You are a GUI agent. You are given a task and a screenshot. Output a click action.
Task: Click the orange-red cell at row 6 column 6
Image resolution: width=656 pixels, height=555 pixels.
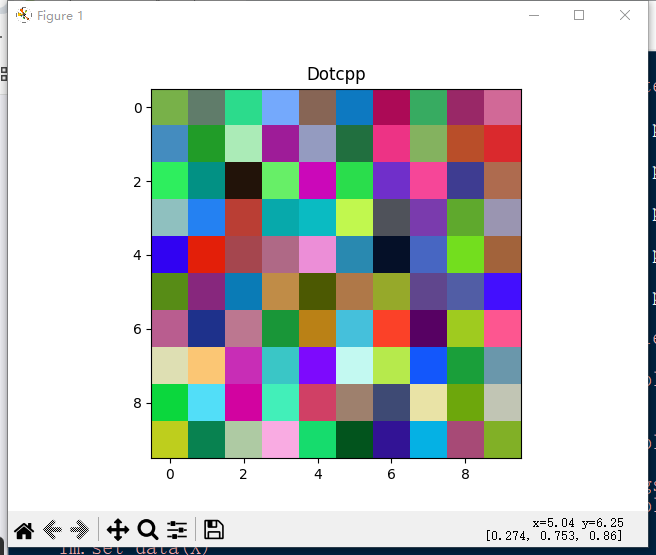392,328
